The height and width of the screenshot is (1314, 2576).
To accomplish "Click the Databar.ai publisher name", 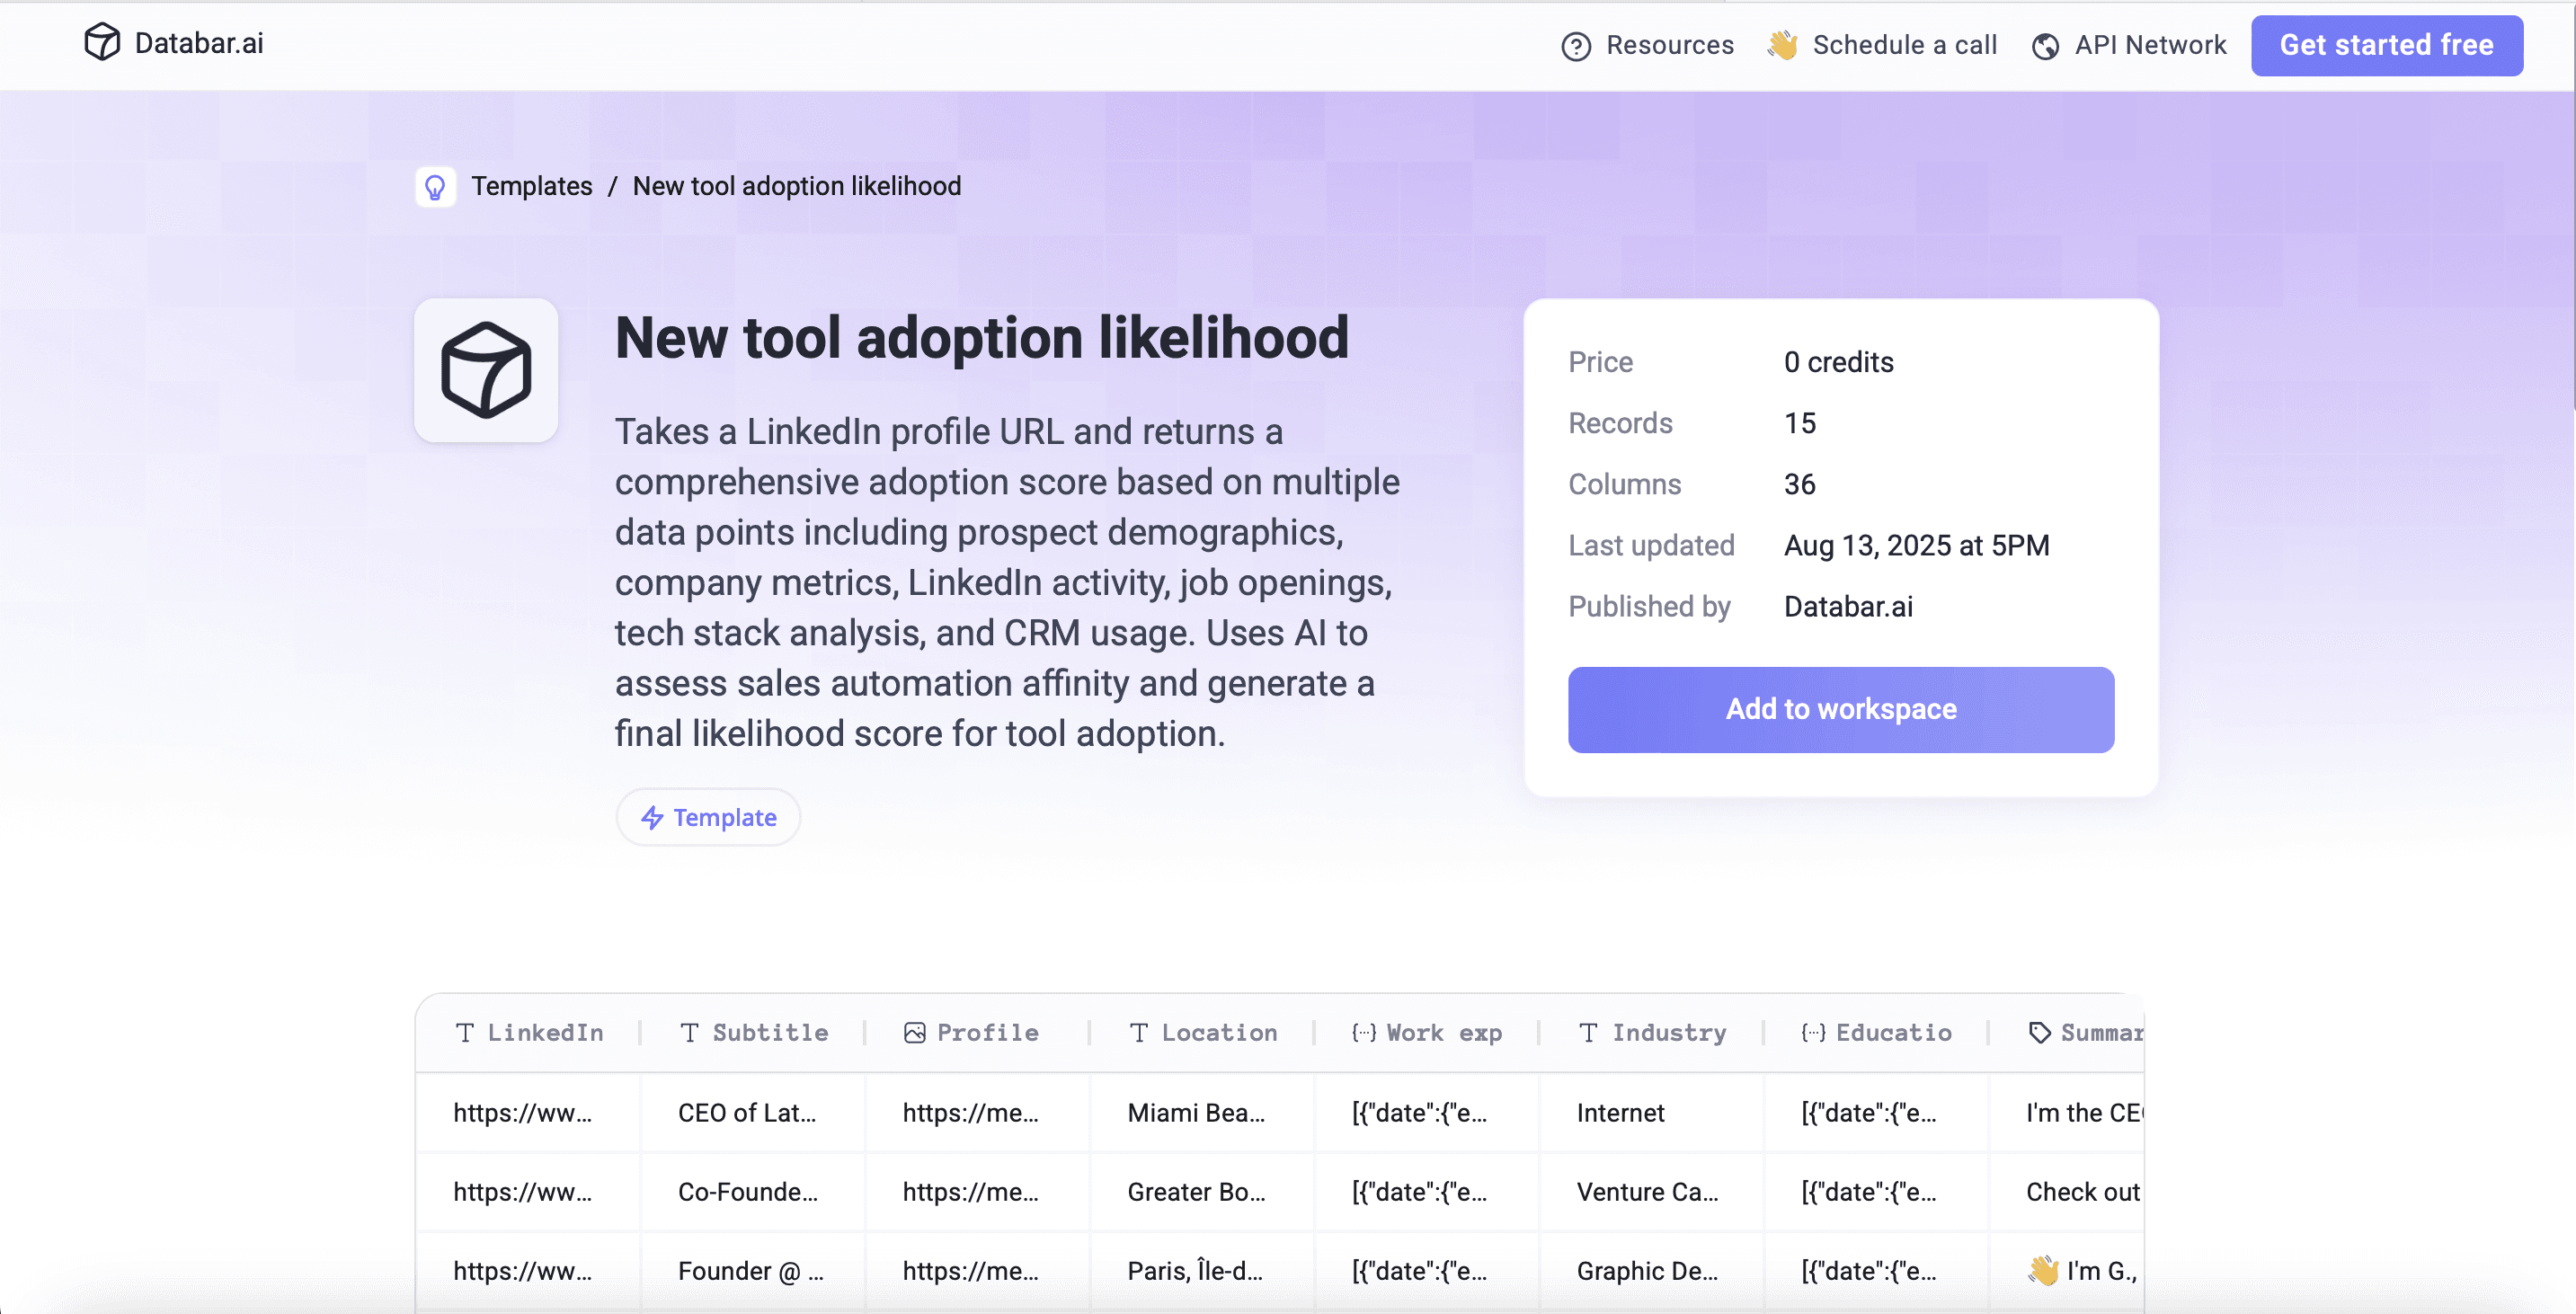I will coord(1848,607).
